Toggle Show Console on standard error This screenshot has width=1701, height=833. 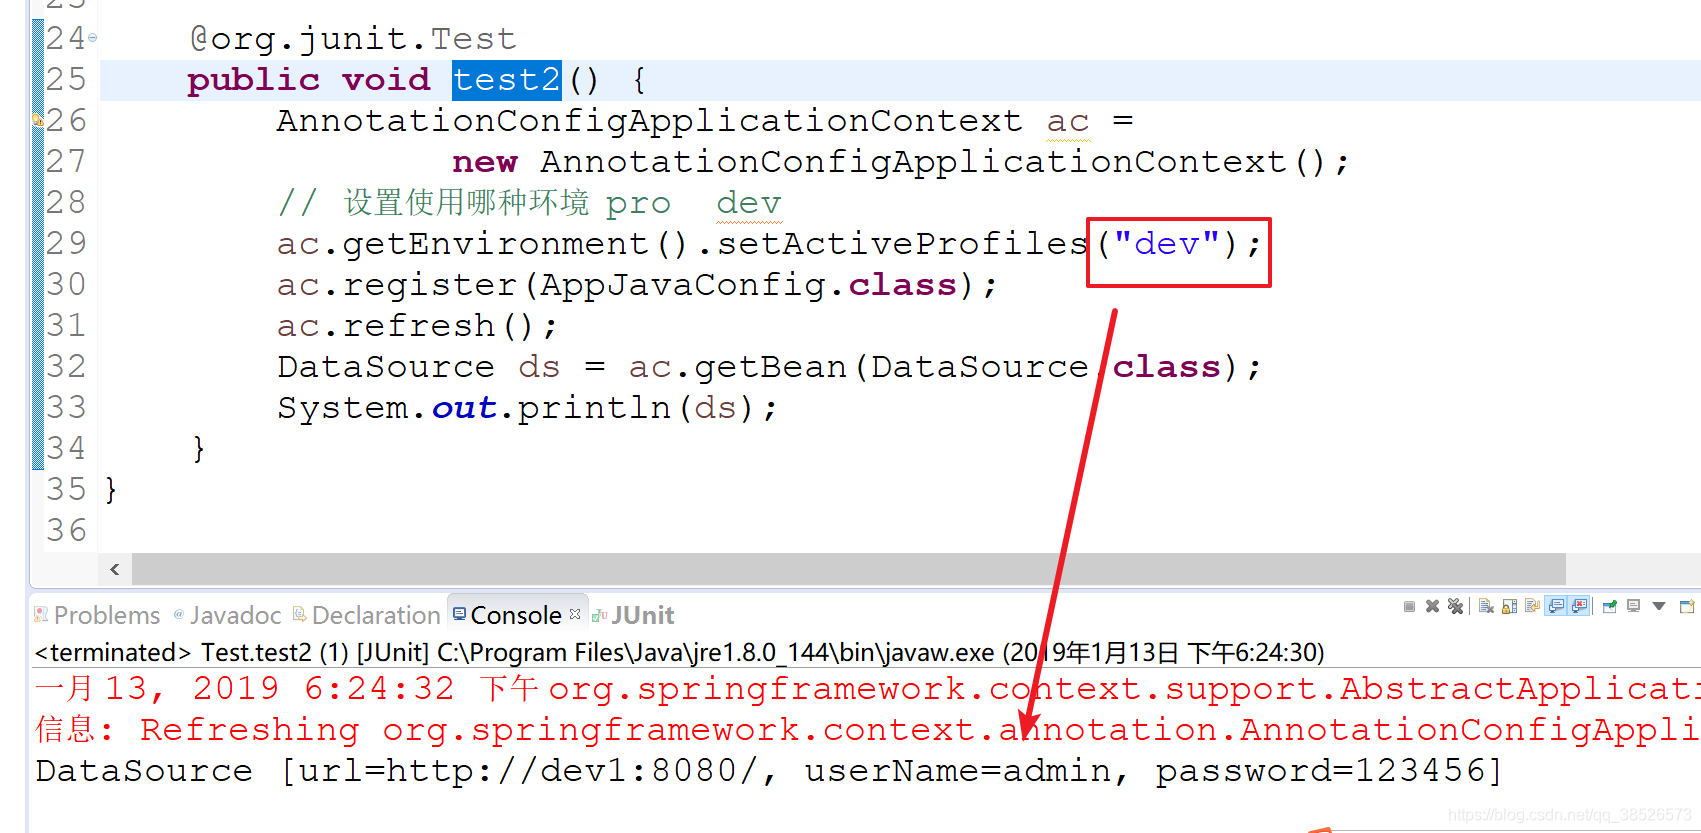coord(1579,606)
